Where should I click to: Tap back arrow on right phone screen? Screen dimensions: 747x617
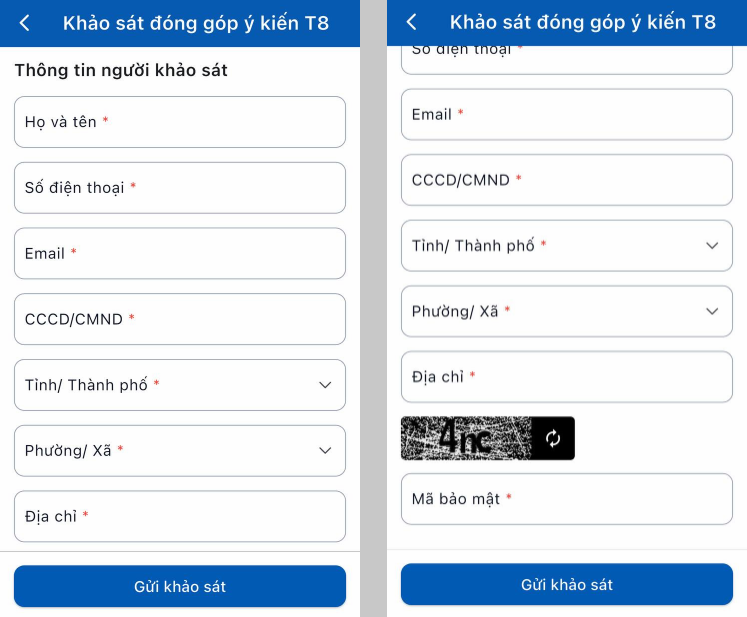[x=411, y=22]
